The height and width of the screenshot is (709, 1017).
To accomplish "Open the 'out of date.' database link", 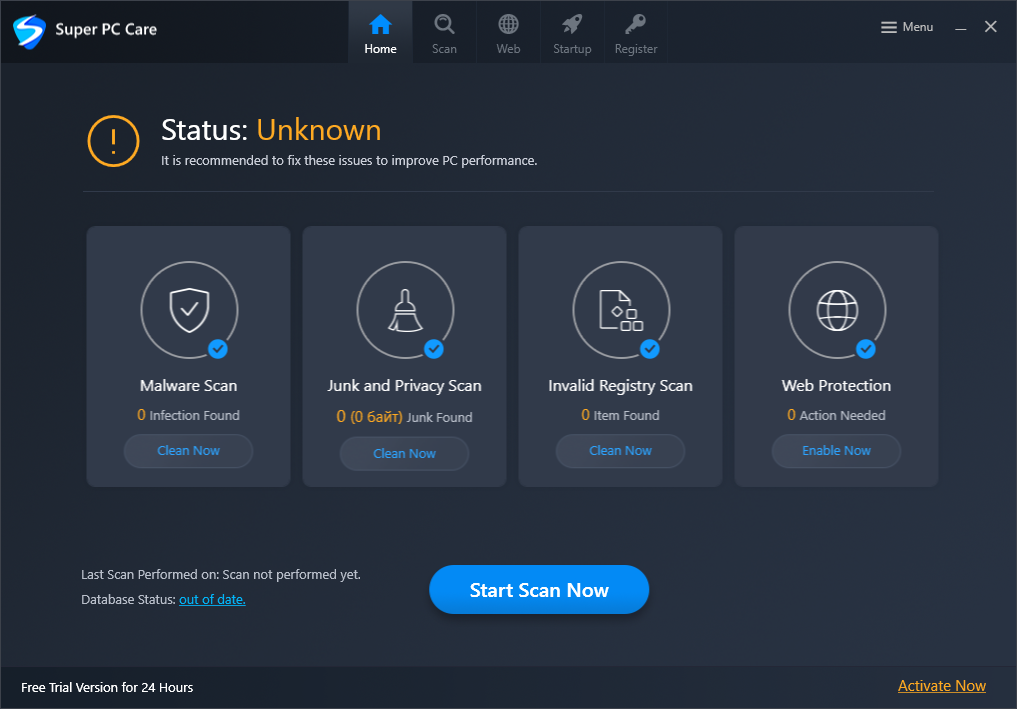I will point(212,599).
